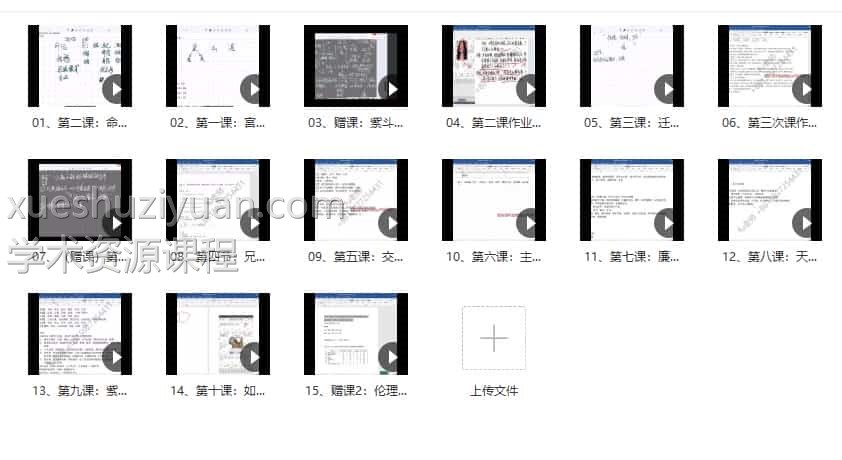Click file name label 13、第九课：紫

point(80,391)
